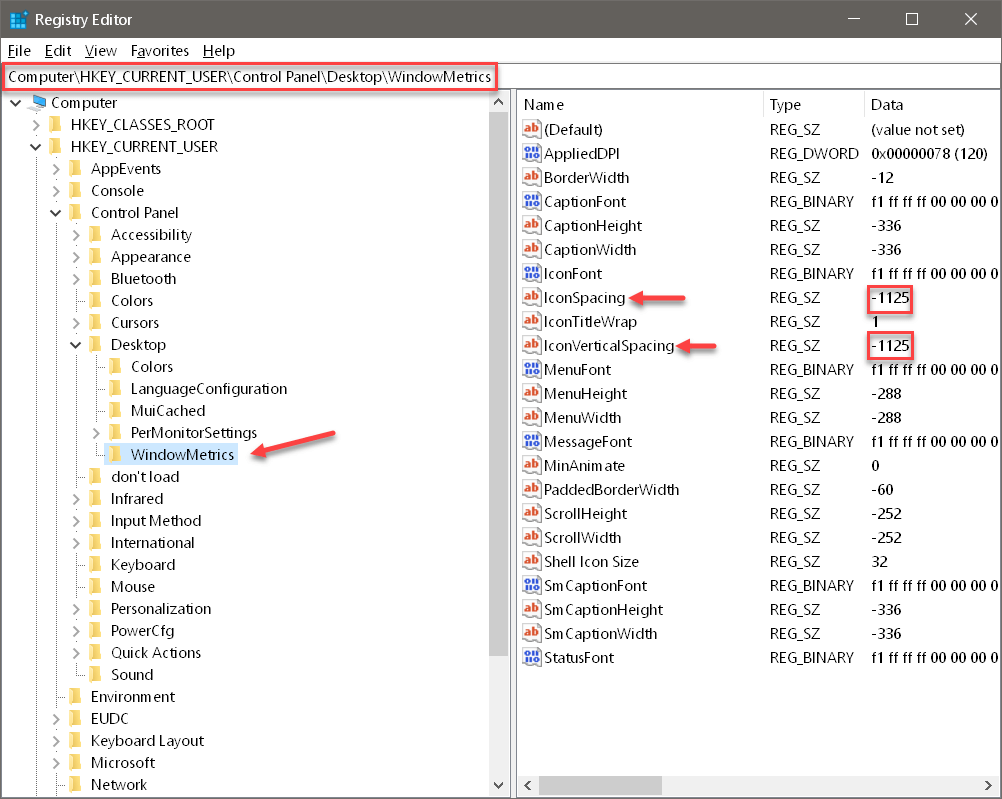Click the Desktop key folder icon
The width and height of the screenshot is (1002, 799).
95,344
